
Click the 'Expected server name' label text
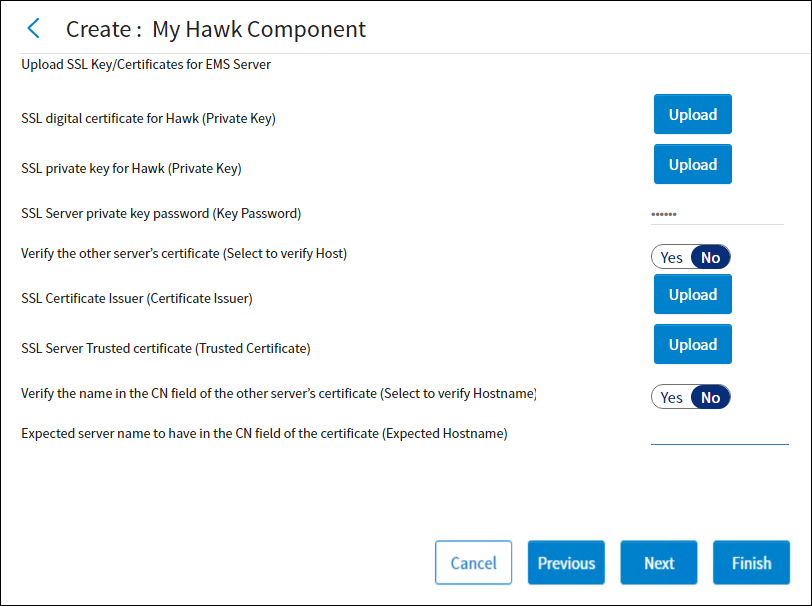[x=264, y=434]
